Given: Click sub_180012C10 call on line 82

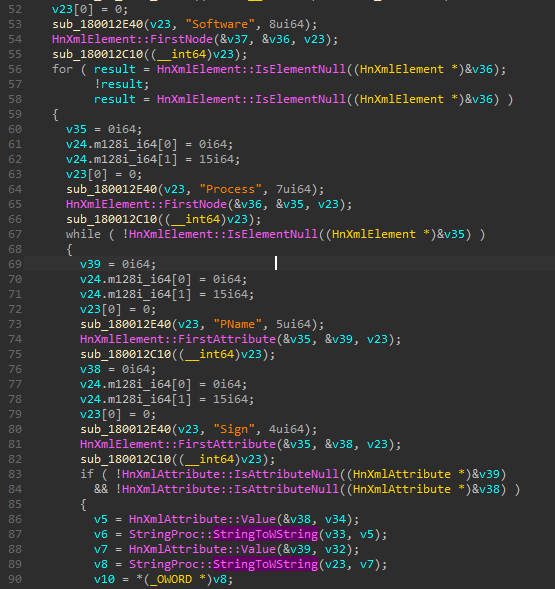Looking at the screenshot, I should coord(126,459).
